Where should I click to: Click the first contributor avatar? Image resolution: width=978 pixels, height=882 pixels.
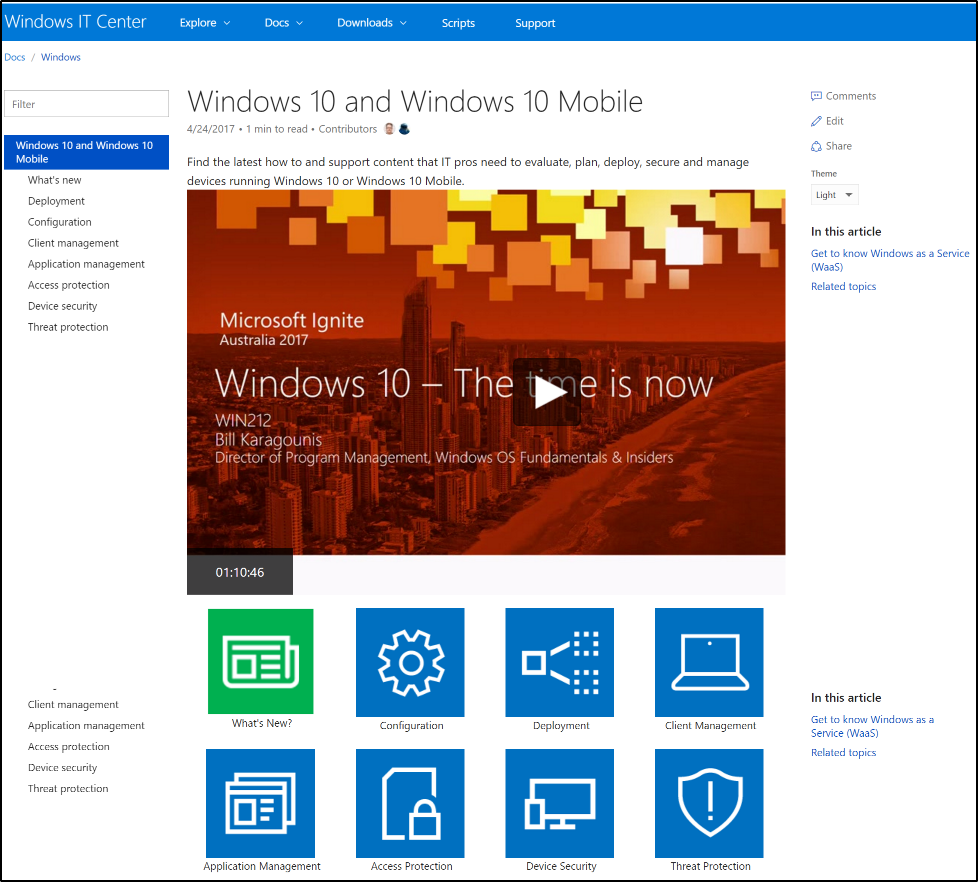[x=389, y=129]
